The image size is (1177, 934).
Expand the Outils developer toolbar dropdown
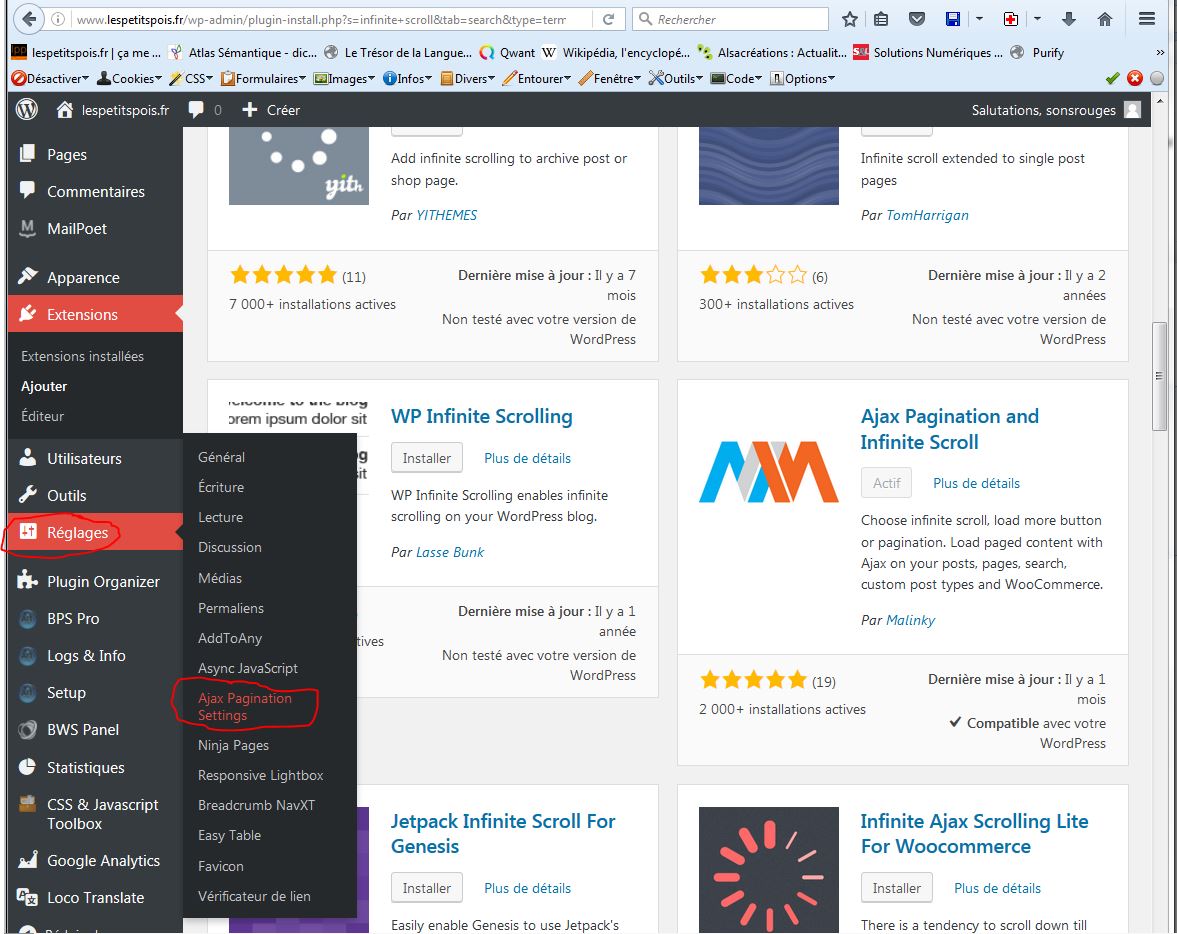coord(676,78)
